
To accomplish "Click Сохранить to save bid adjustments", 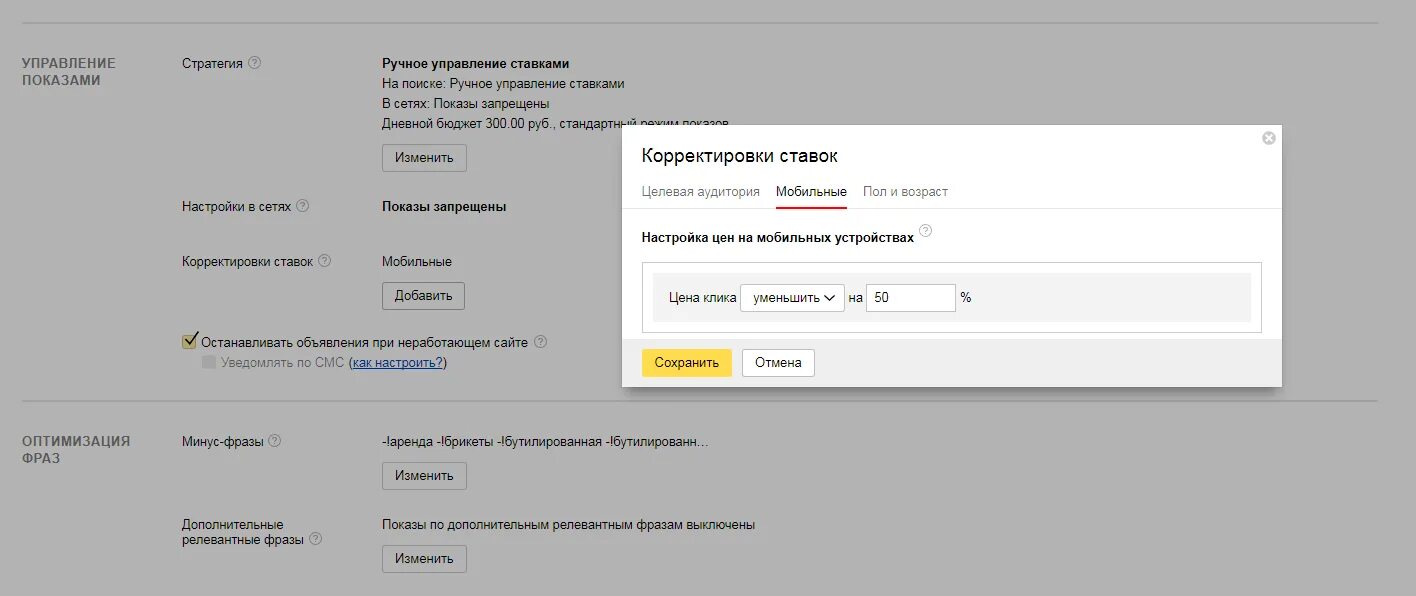I will pos(687,362).
